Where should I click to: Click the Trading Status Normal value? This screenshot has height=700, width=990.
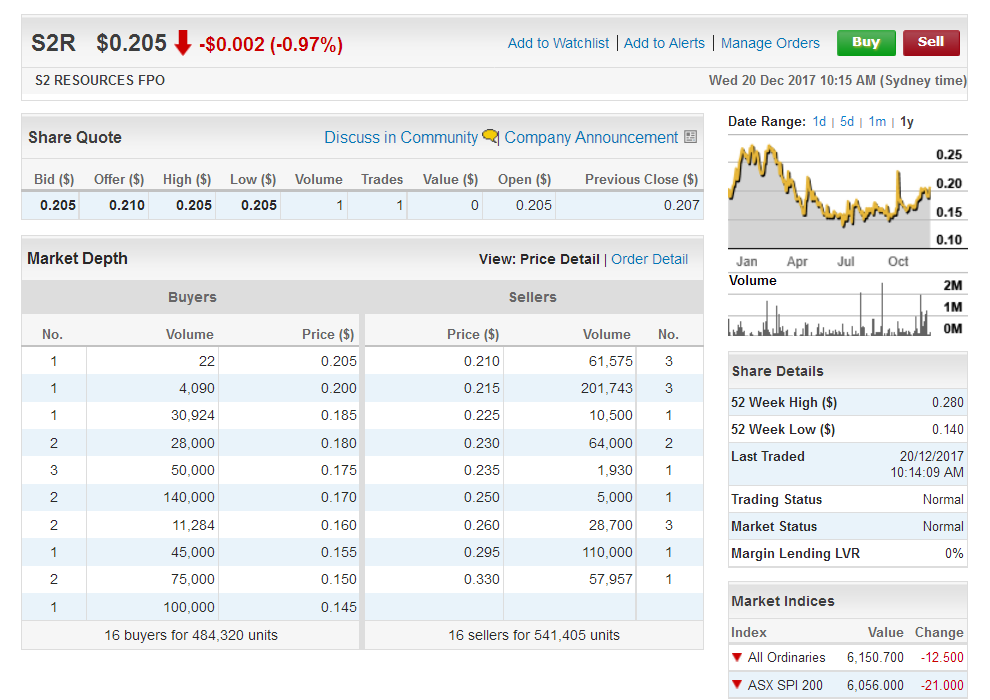943,500
